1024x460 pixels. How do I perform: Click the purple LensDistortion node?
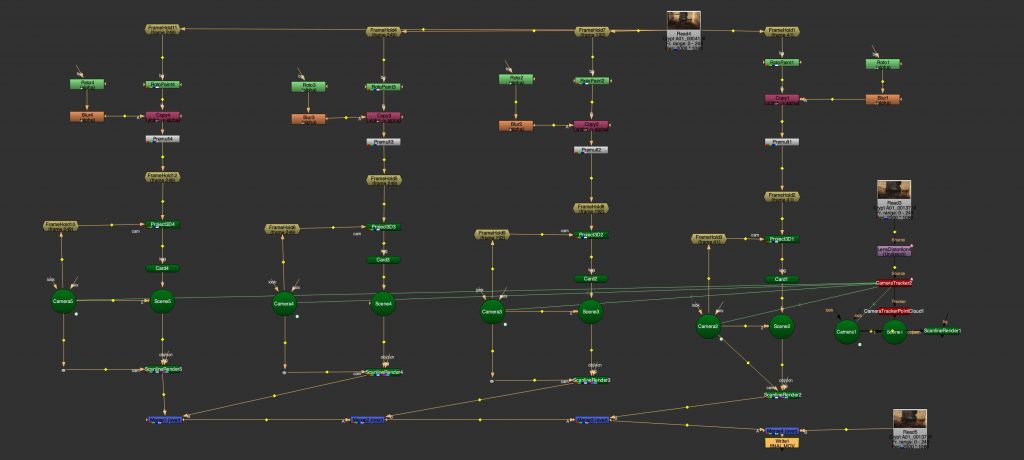point(894,250)
